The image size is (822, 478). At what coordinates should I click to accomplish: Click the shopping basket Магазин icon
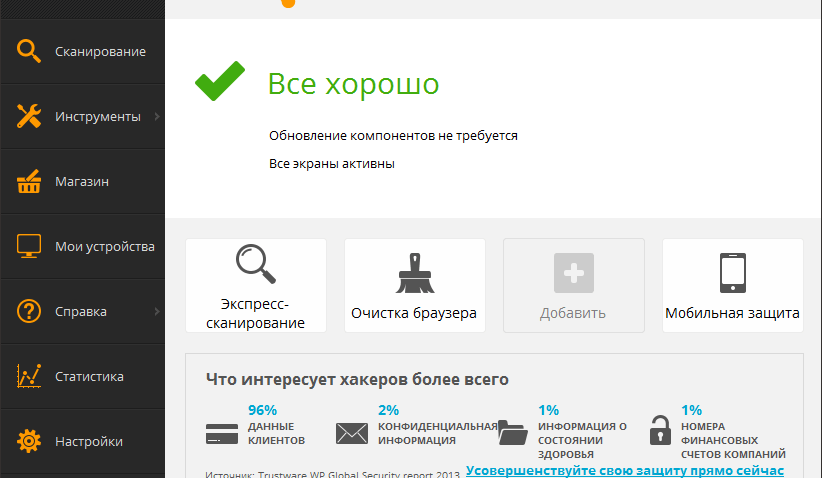tap(29, 181)
